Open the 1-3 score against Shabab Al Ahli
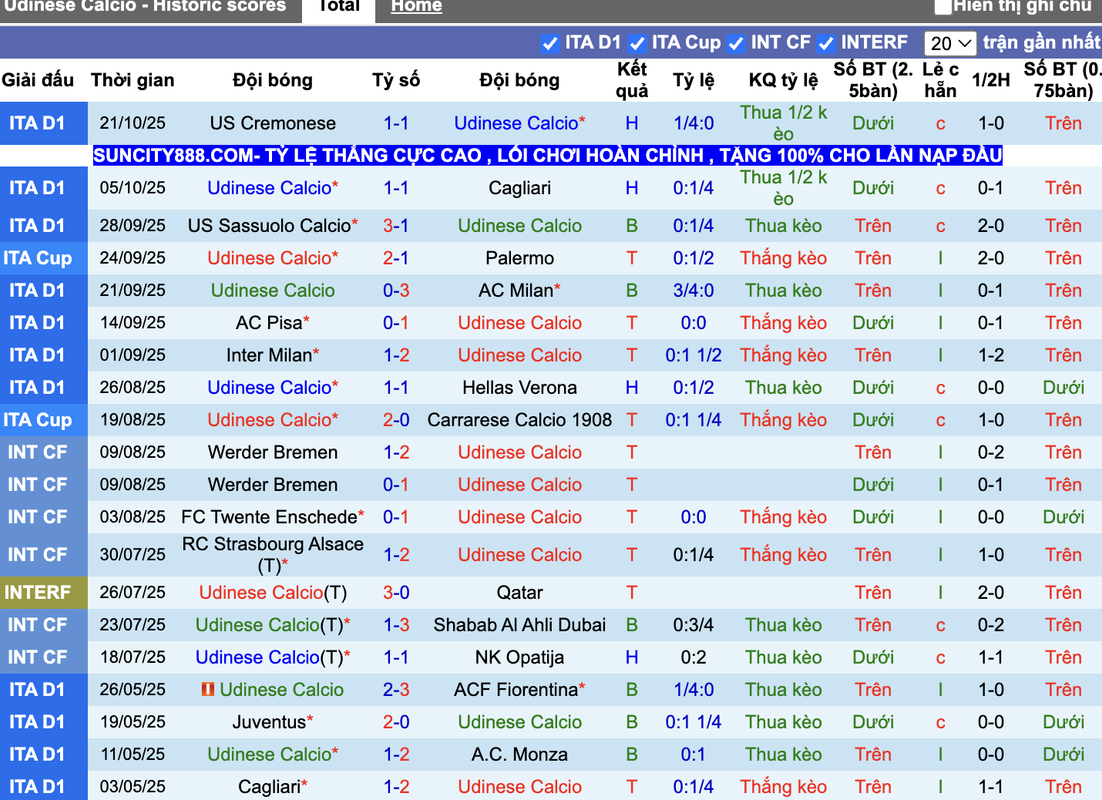This screenshot has width=1102, height=800. coord(396,625)
